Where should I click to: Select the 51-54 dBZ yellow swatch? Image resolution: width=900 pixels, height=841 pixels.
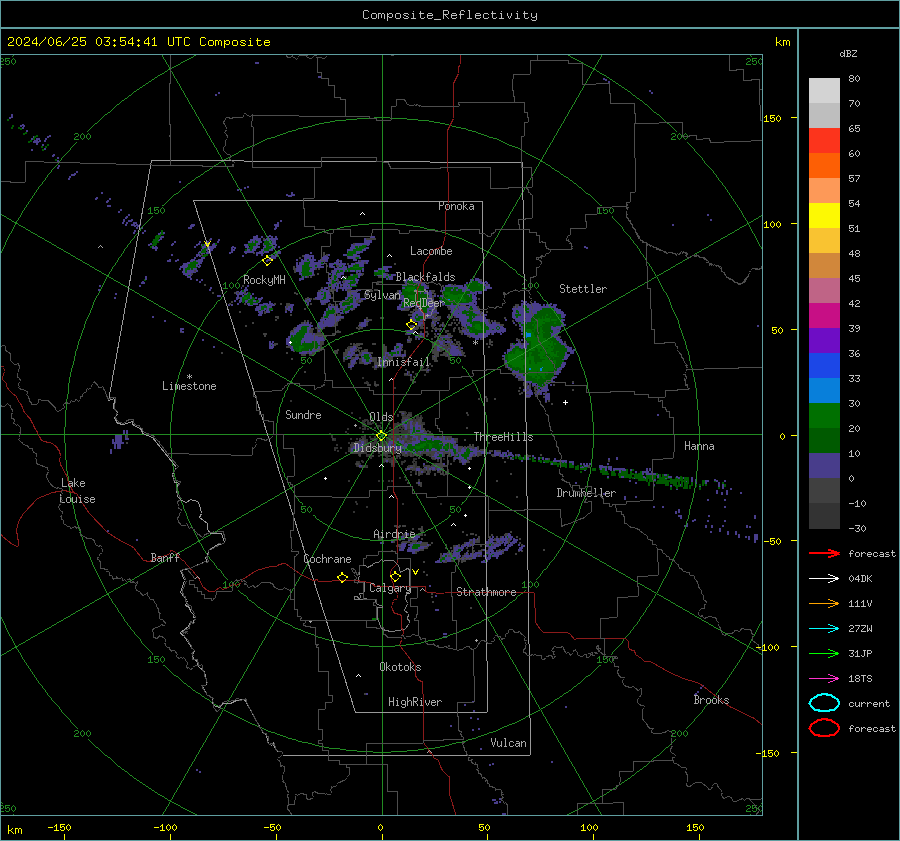click(x=824, y=215)
